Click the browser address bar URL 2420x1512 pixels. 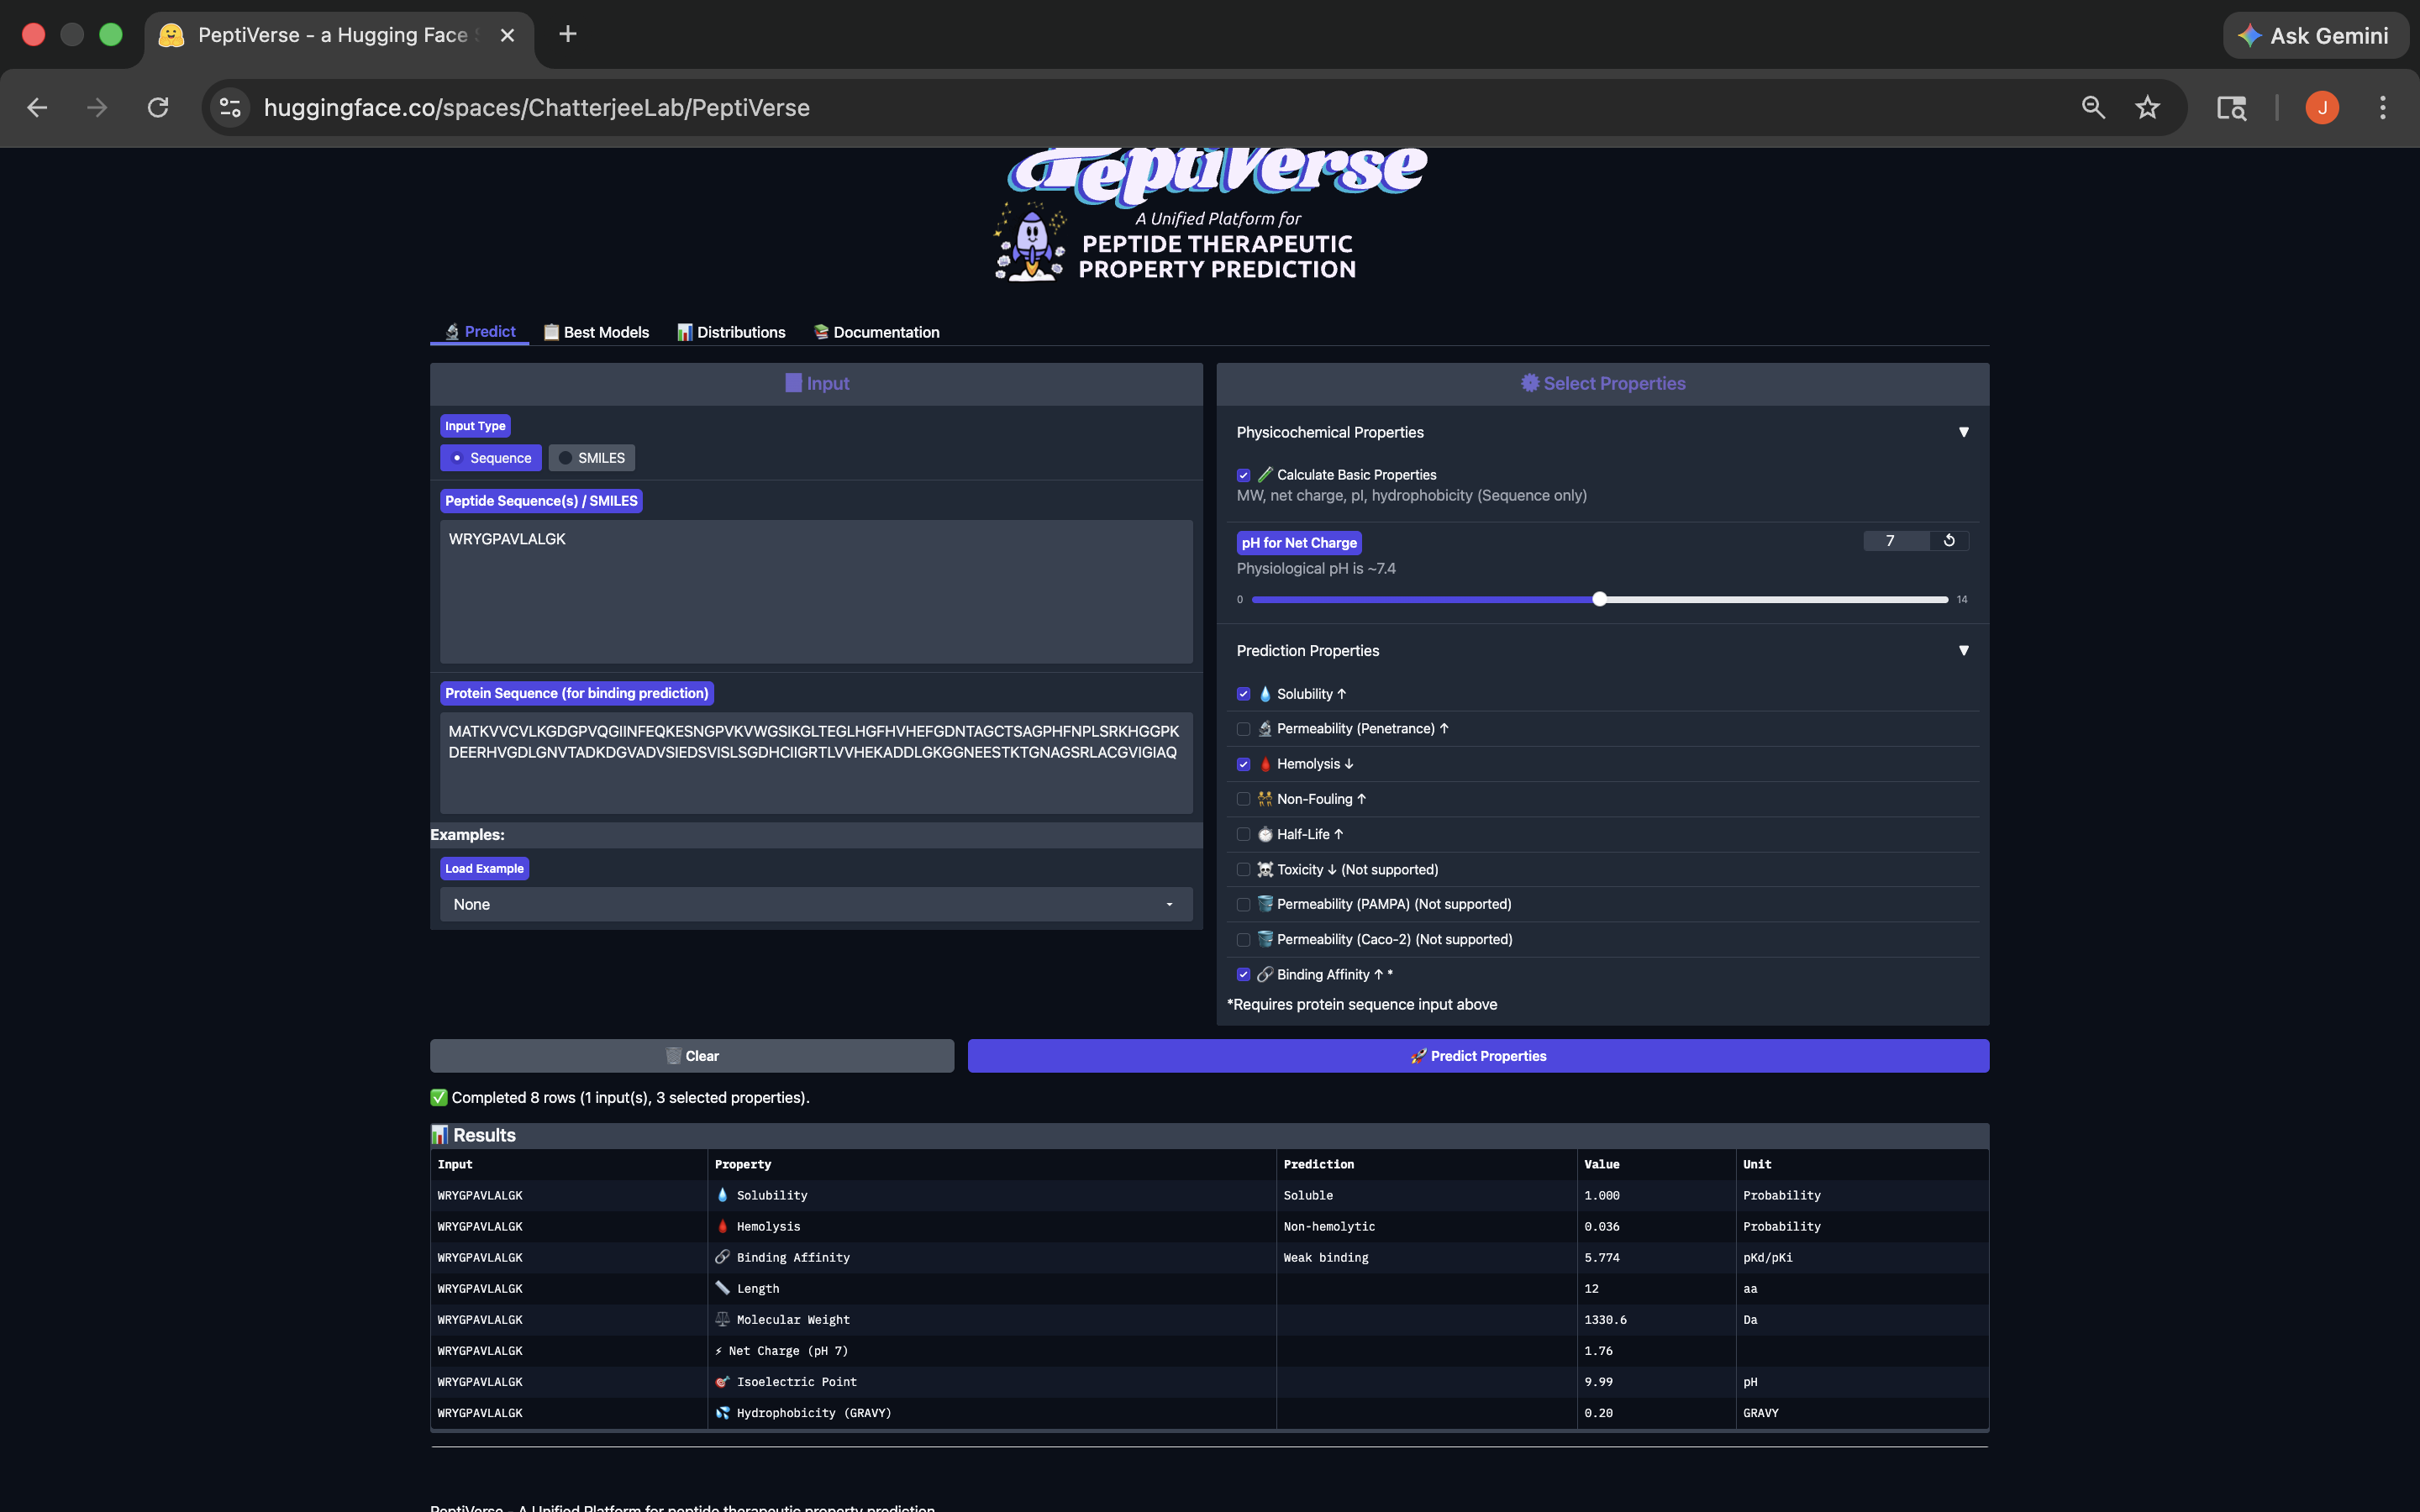coord(537,108)
